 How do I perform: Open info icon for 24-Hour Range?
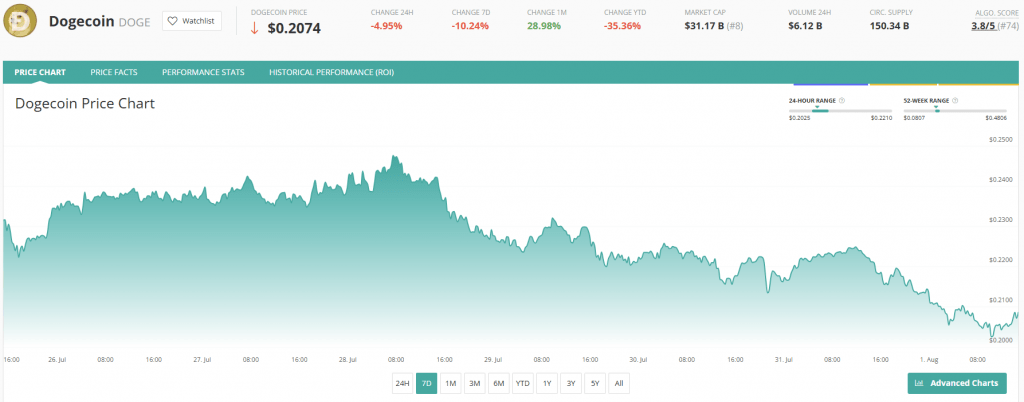pyautogui.click(x=842, y=101)
